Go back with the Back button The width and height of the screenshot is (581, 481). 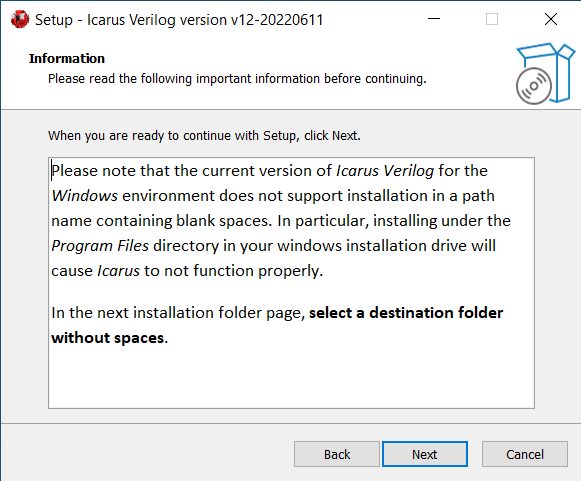pyautogui.click(x=337, y=454)
